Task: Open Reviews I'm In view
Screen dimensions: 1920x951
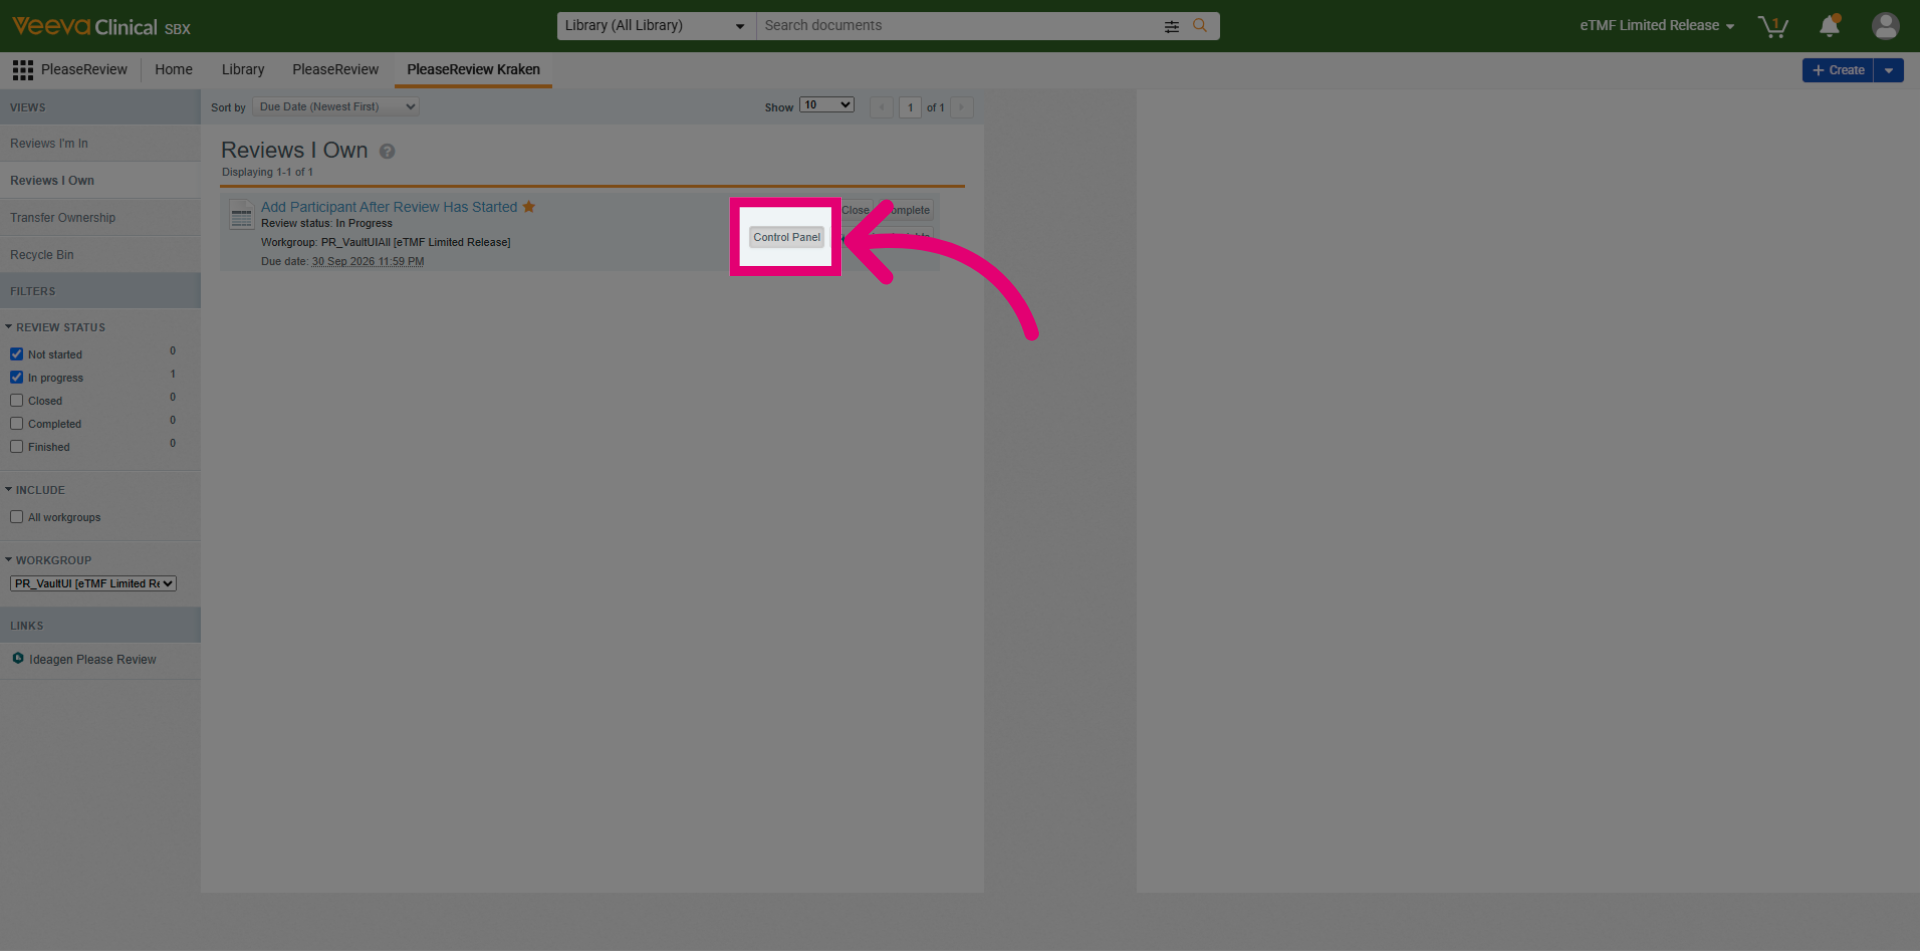Action: (100, 143)
